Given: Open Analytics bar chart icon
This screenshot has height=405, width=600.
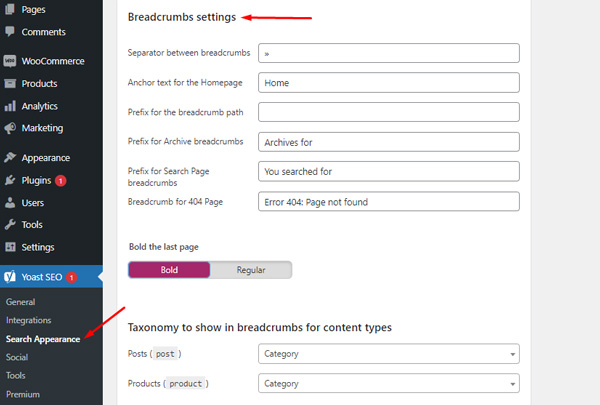Looking at the screenshot, I should [10, 106].
